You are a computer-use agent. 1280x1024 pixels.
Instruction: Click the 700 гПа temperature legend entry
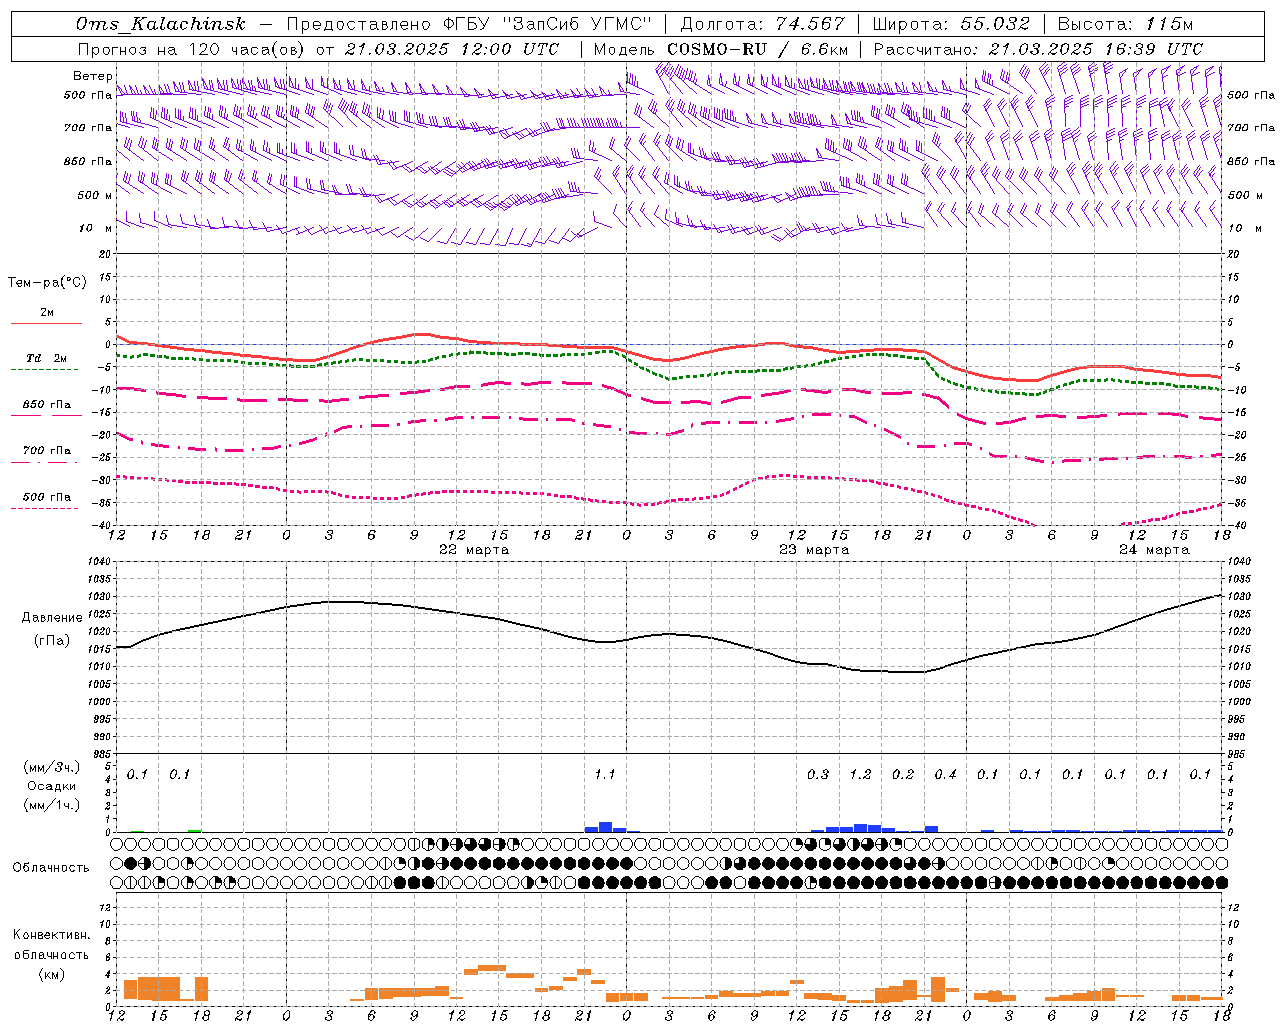pos(47,451)
